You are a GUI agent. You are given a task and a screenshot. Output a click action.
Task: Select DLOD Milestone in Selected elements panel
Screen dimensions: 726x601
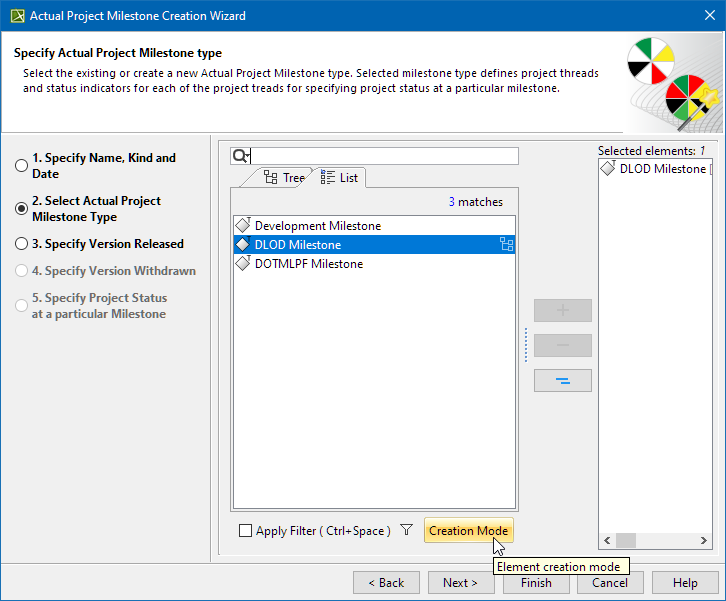pos(655,169)
